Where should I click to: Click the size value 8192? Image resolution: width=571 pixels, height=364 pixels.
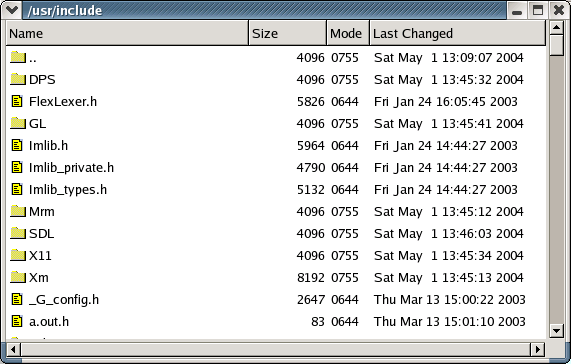coord(311,278)
